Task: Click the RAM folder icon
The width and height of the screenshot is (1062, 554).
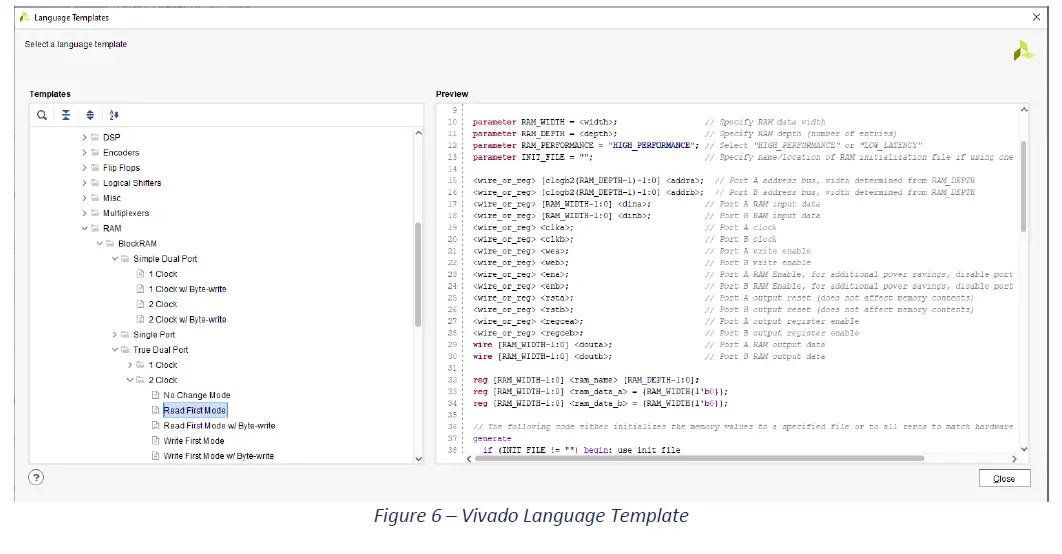Action: tap(95, 228)
